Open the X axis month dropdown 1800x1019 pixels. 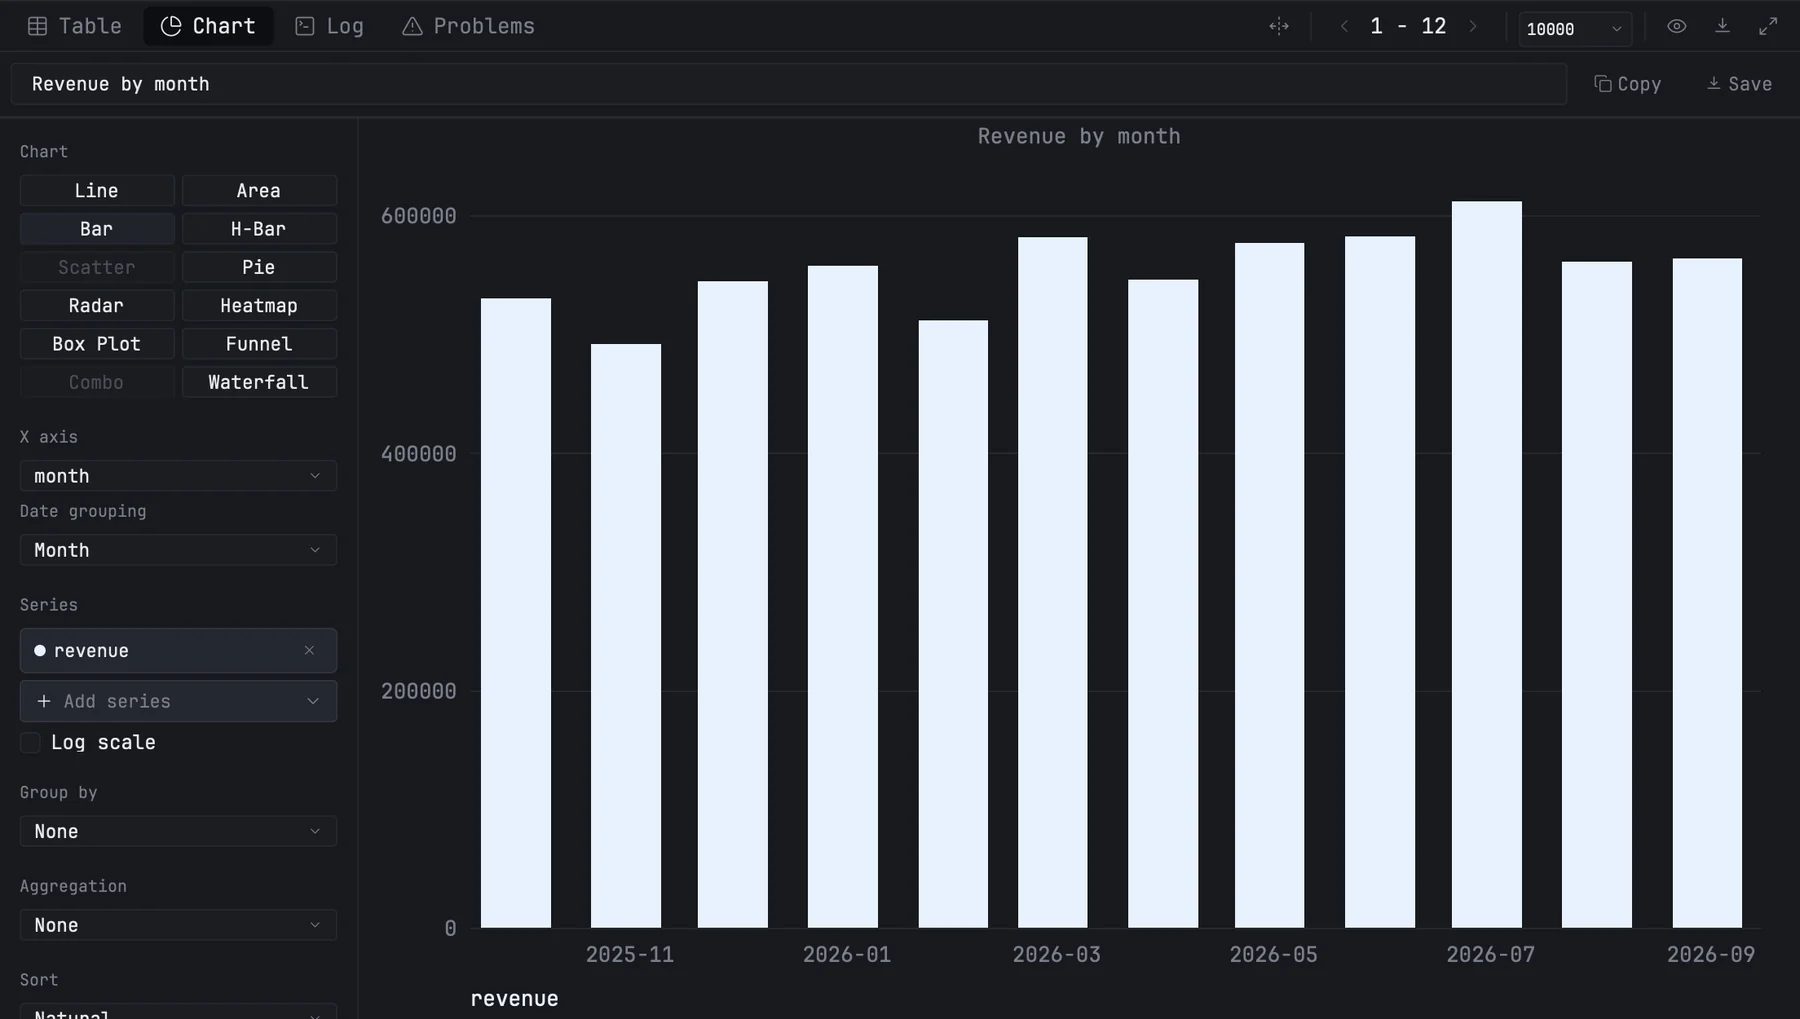pos(178,476)
